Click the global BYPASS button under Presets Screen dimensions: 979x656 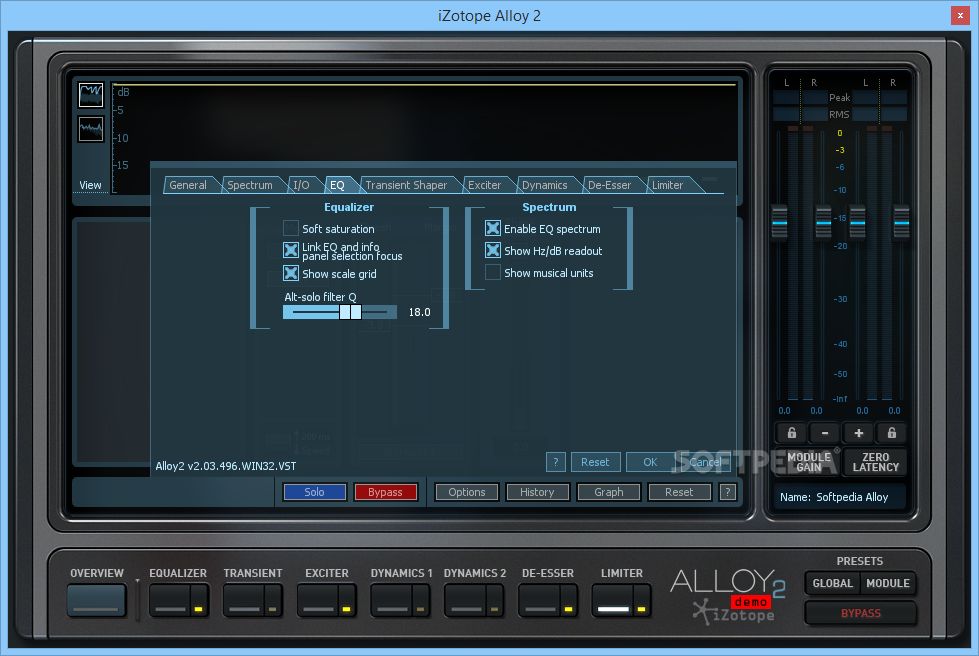pyautogui.click(x=860, y=613)
